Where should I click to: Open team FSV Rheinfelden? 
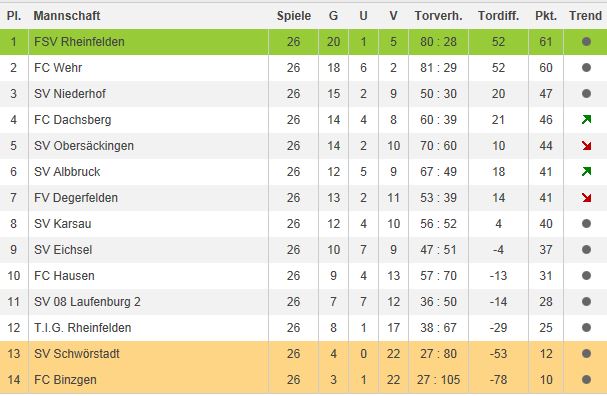[x=79, y=41]
